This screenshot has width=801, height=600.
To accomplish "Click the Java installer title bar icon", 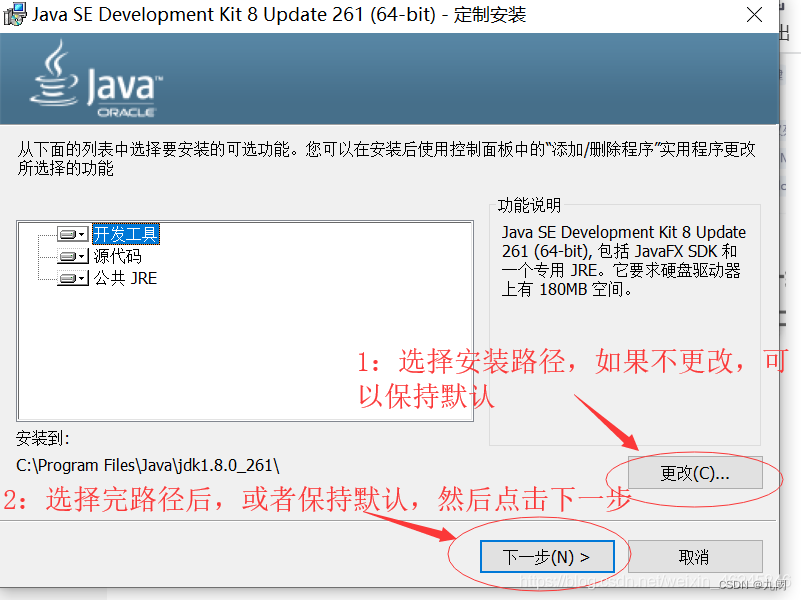I will coord(14,14).
